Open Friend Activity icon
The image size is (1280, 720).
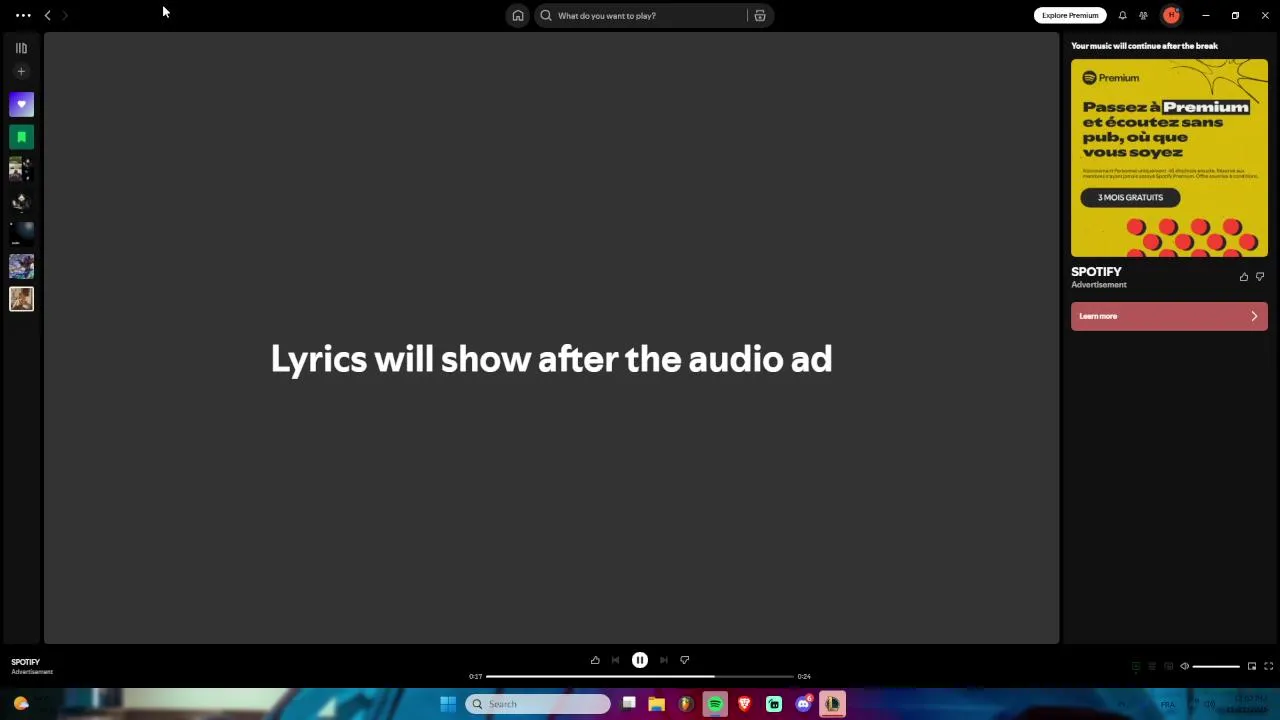1143,15
